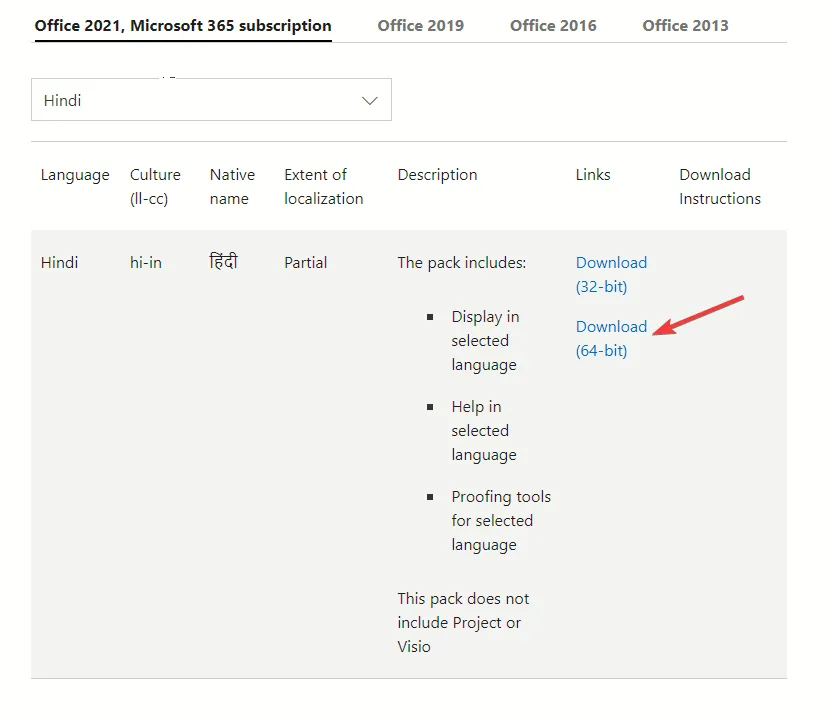The image size is (829, 717).
Task: Click the dropdown chevron arrow
Action: 370,100
